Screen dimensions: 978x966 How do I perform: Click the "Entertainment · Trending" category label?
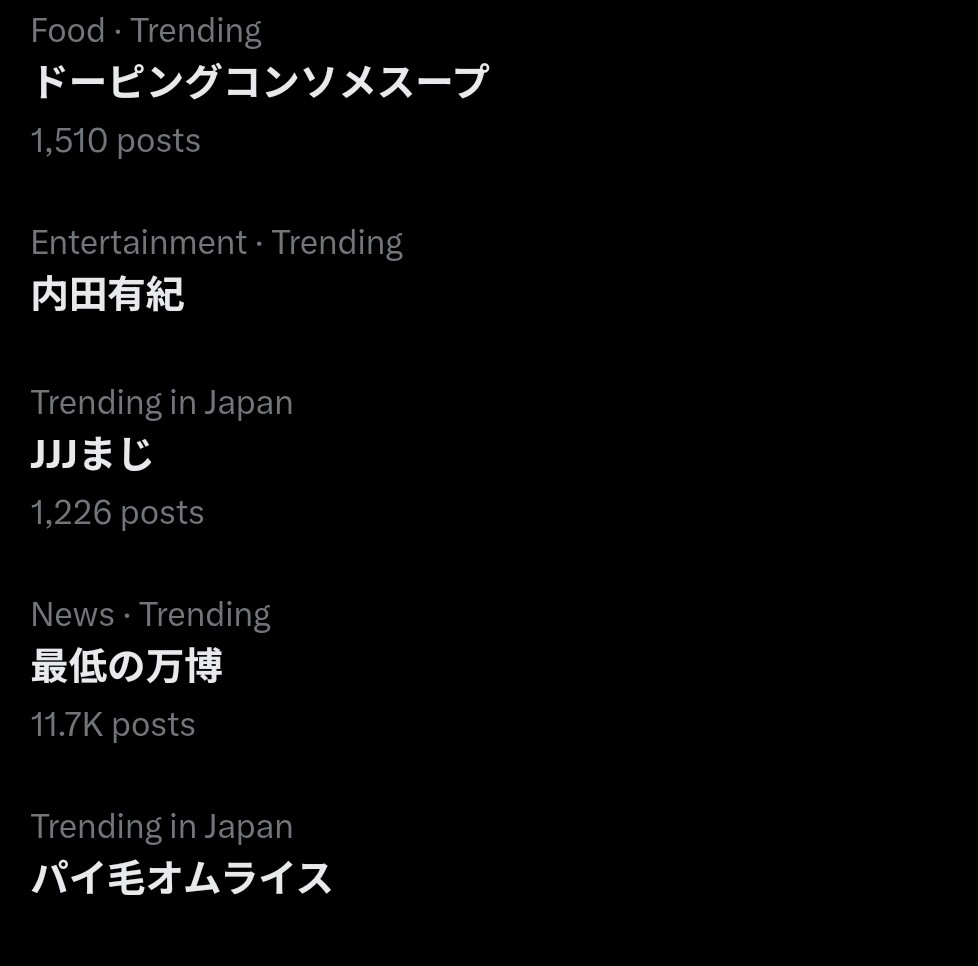[x=216, y=243]
